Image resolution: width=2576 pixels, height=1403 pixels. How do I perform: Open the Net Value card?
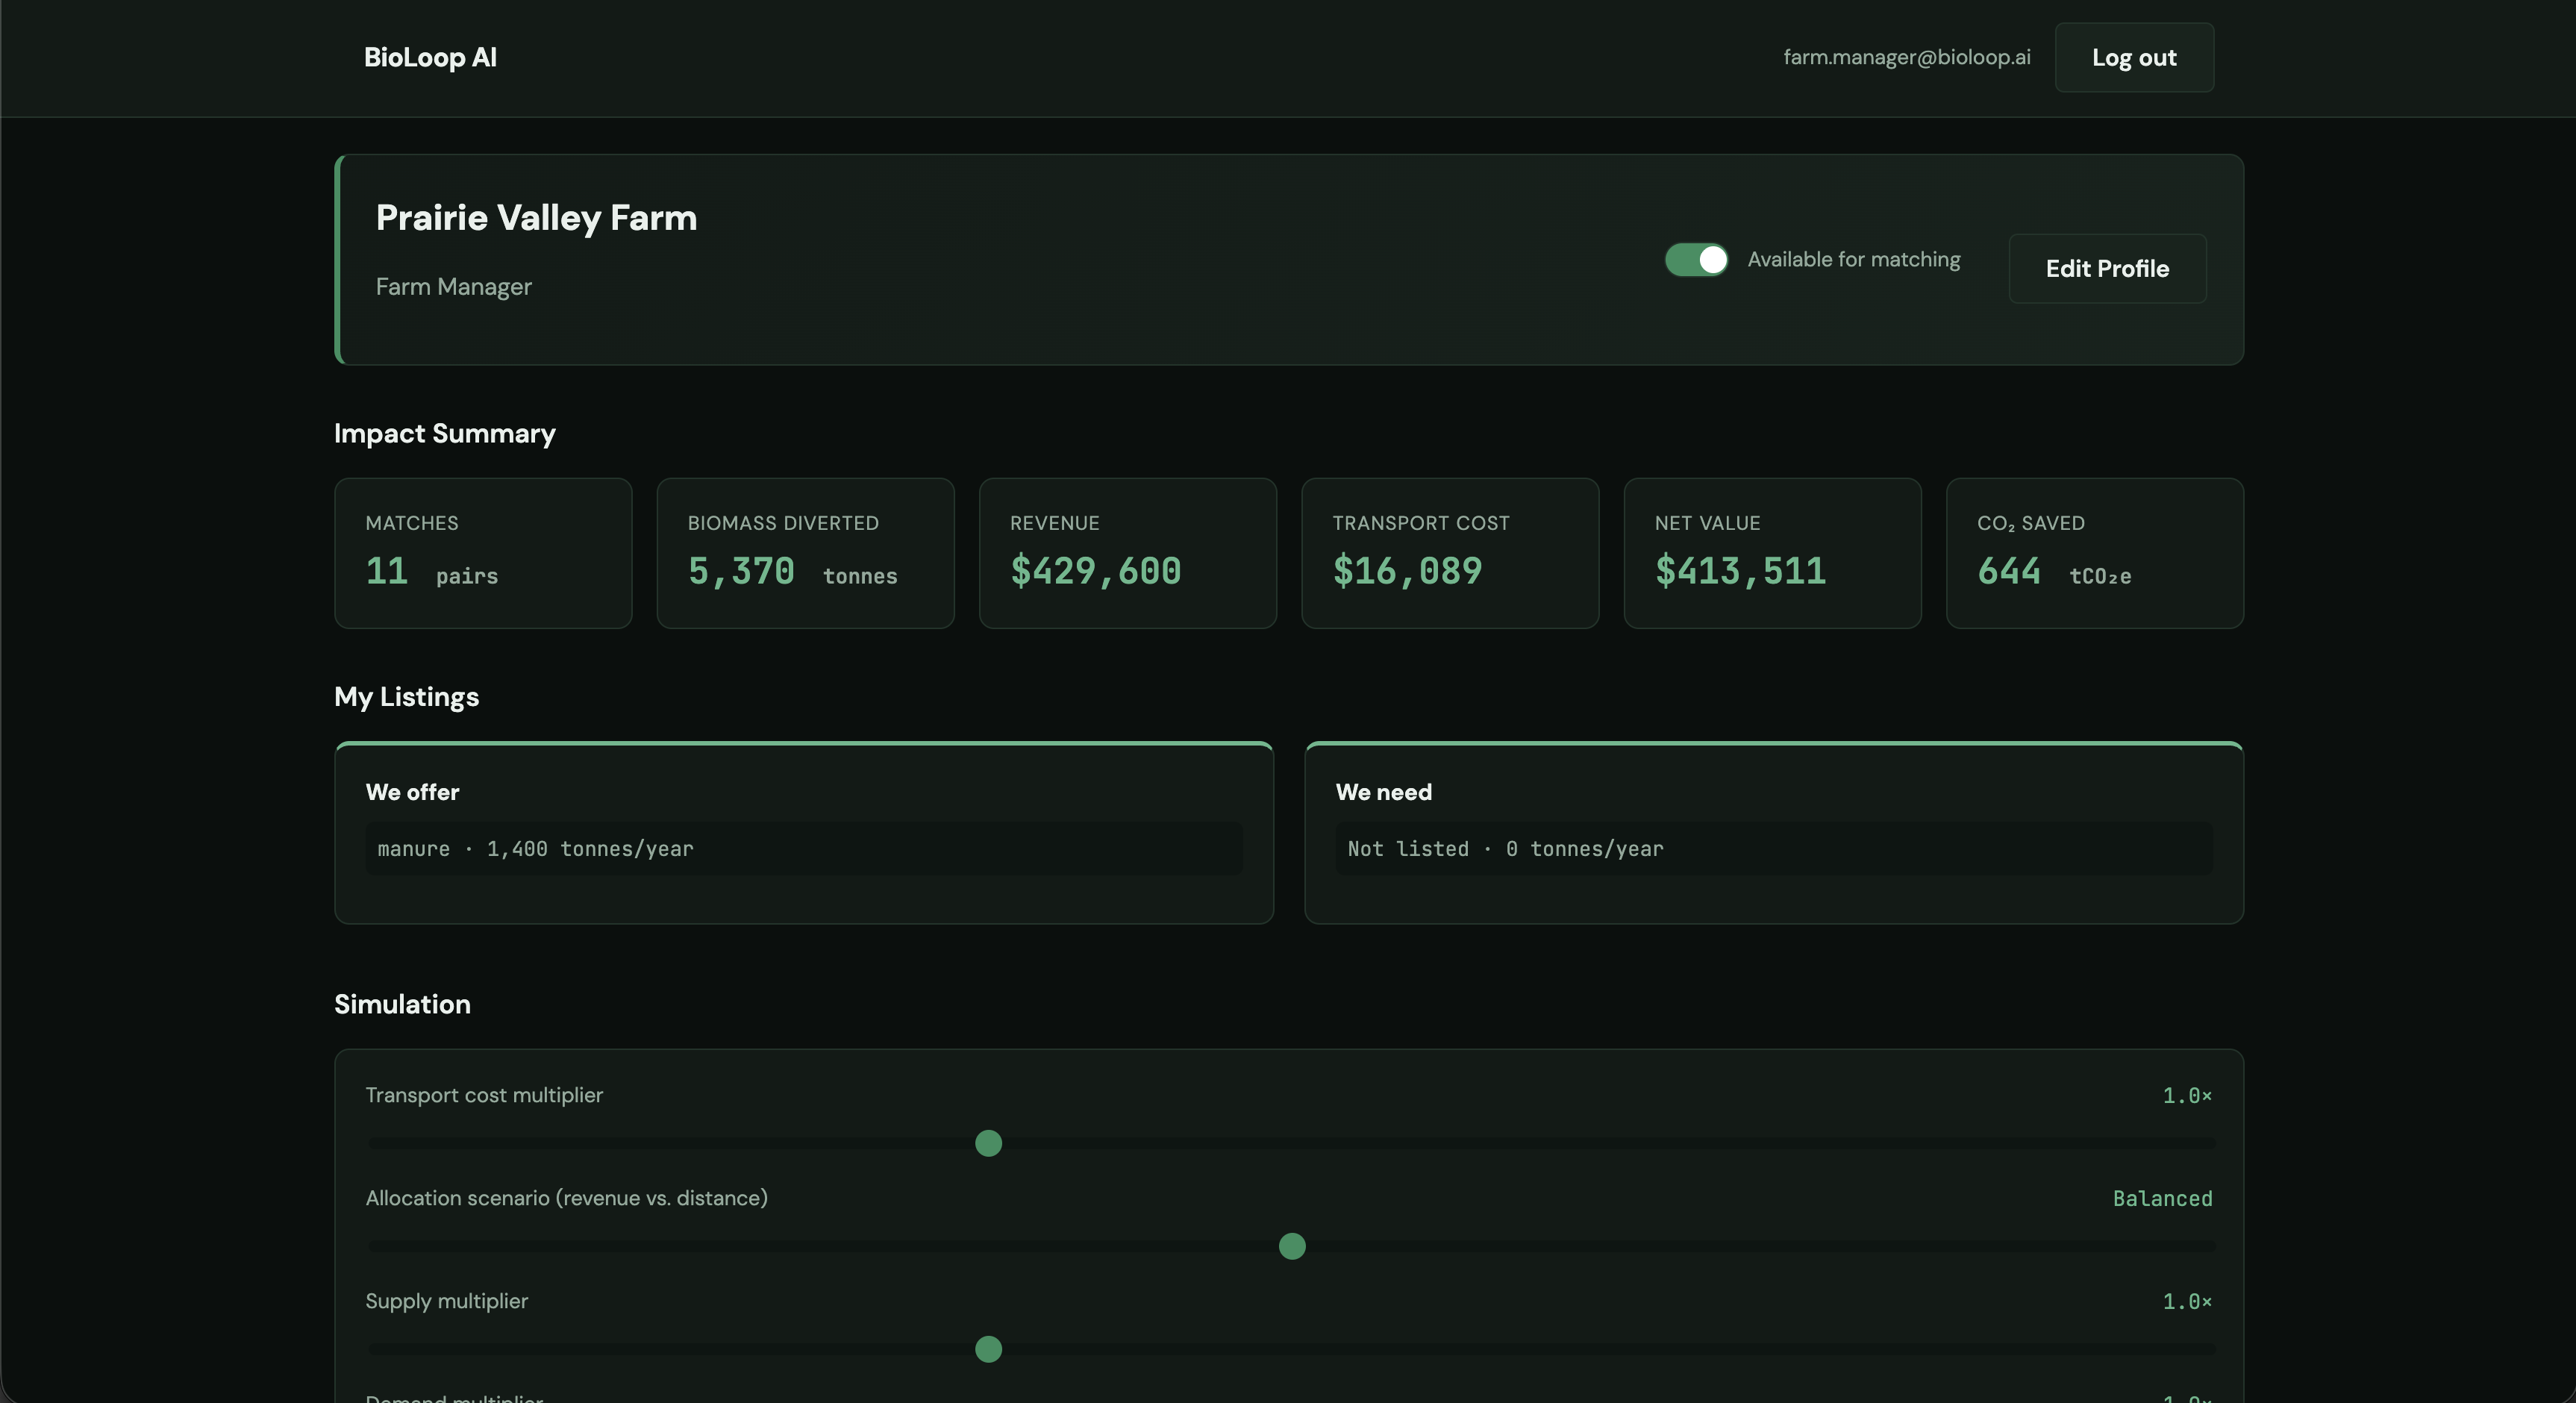tap(1771, 553)
